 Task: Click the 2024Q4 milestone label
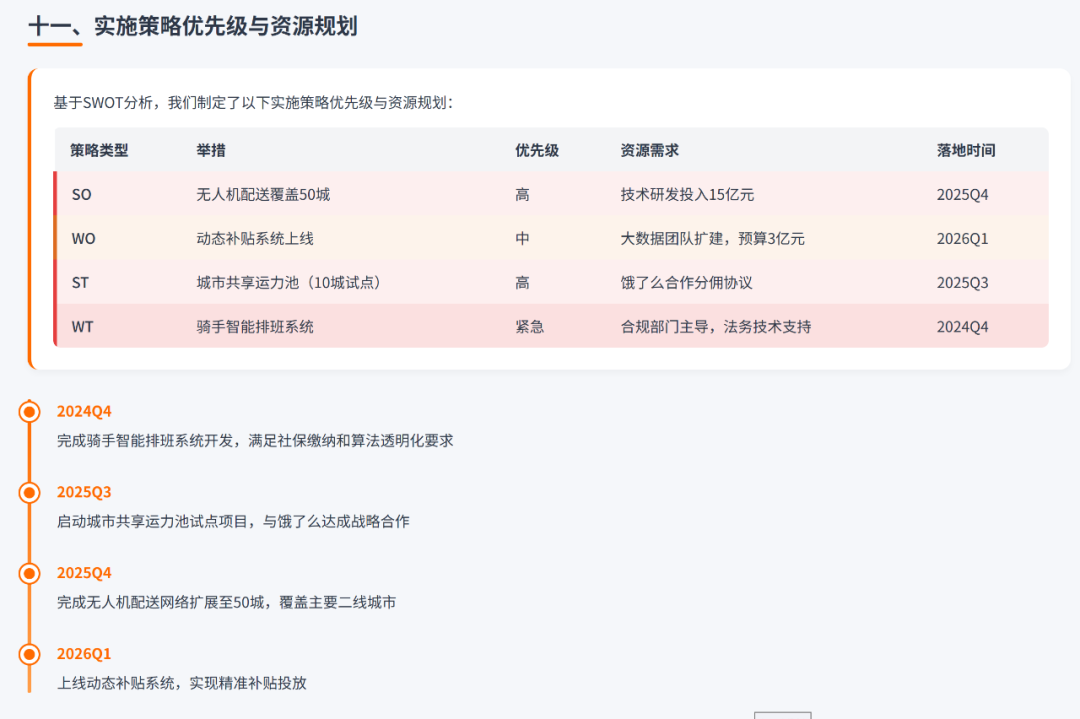82,410
